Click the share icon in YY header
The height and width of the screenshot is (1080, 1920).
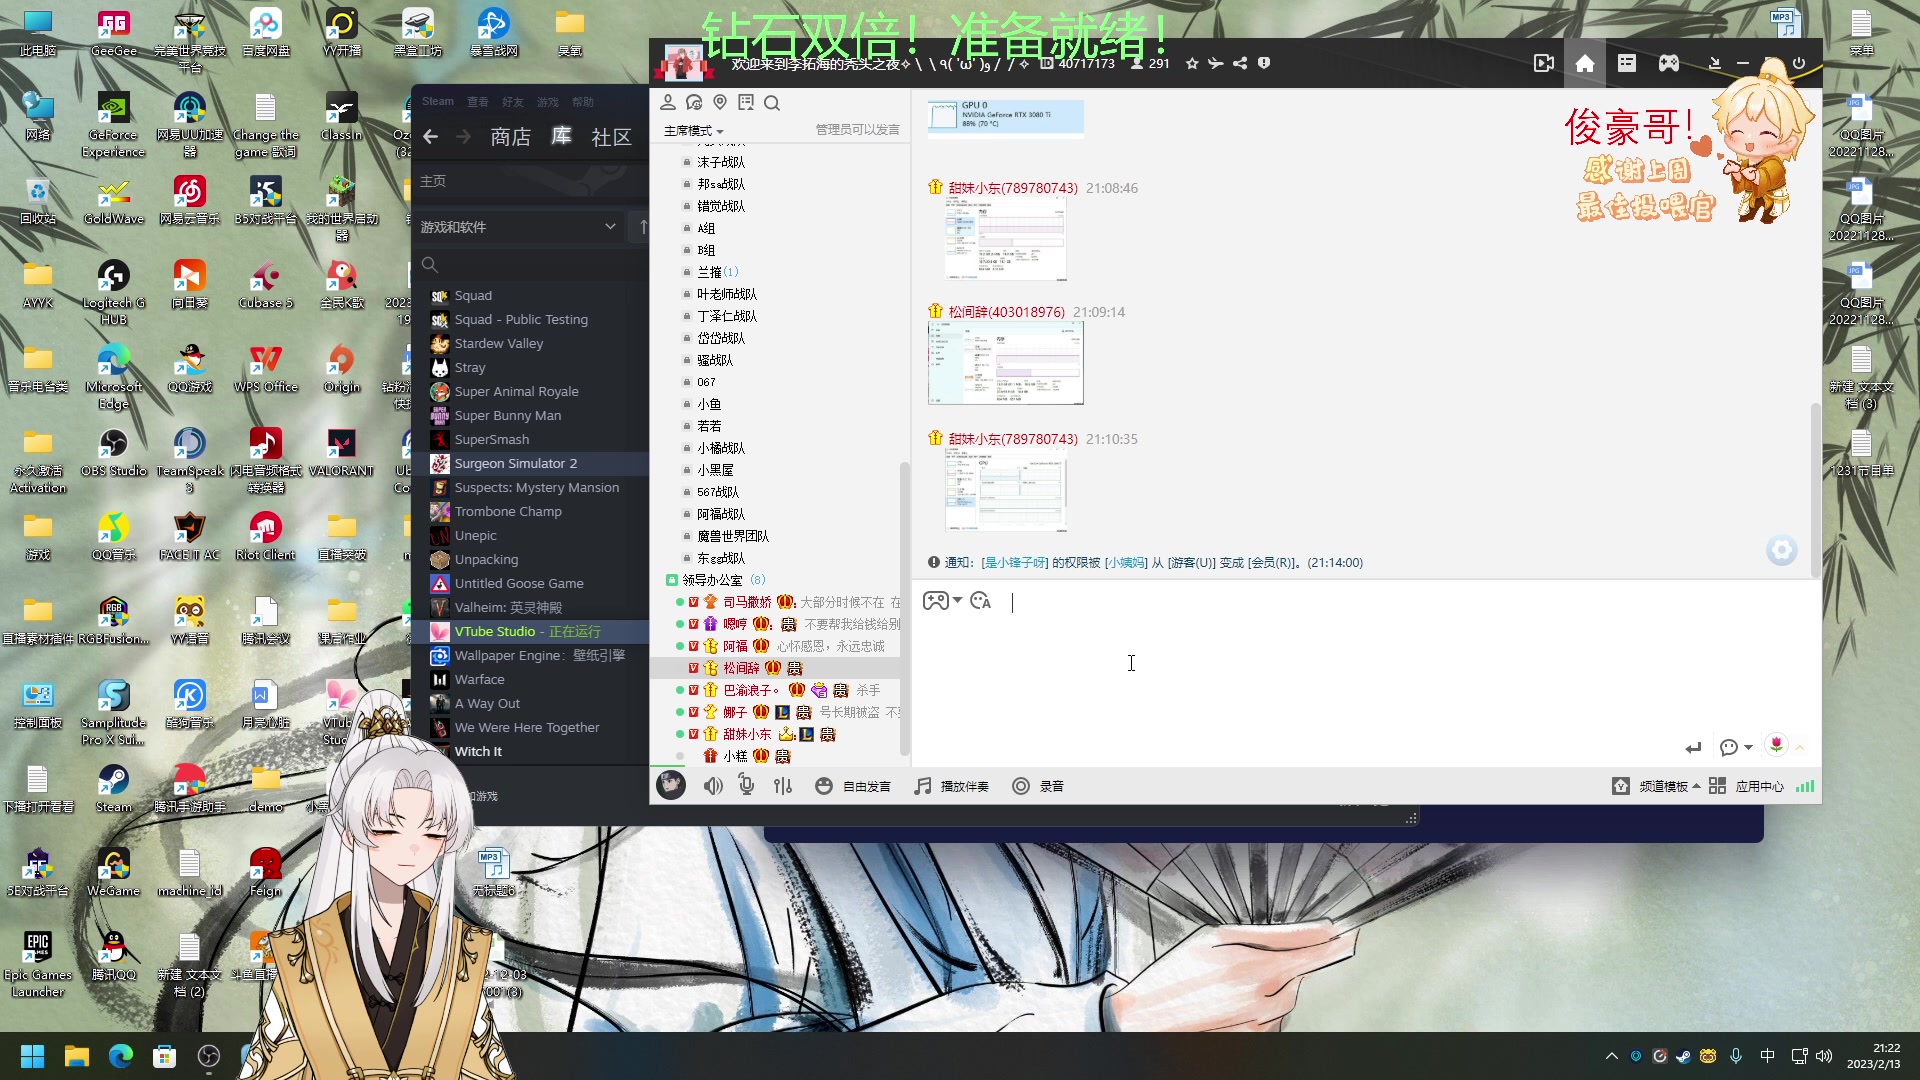tap(1240, 64)
